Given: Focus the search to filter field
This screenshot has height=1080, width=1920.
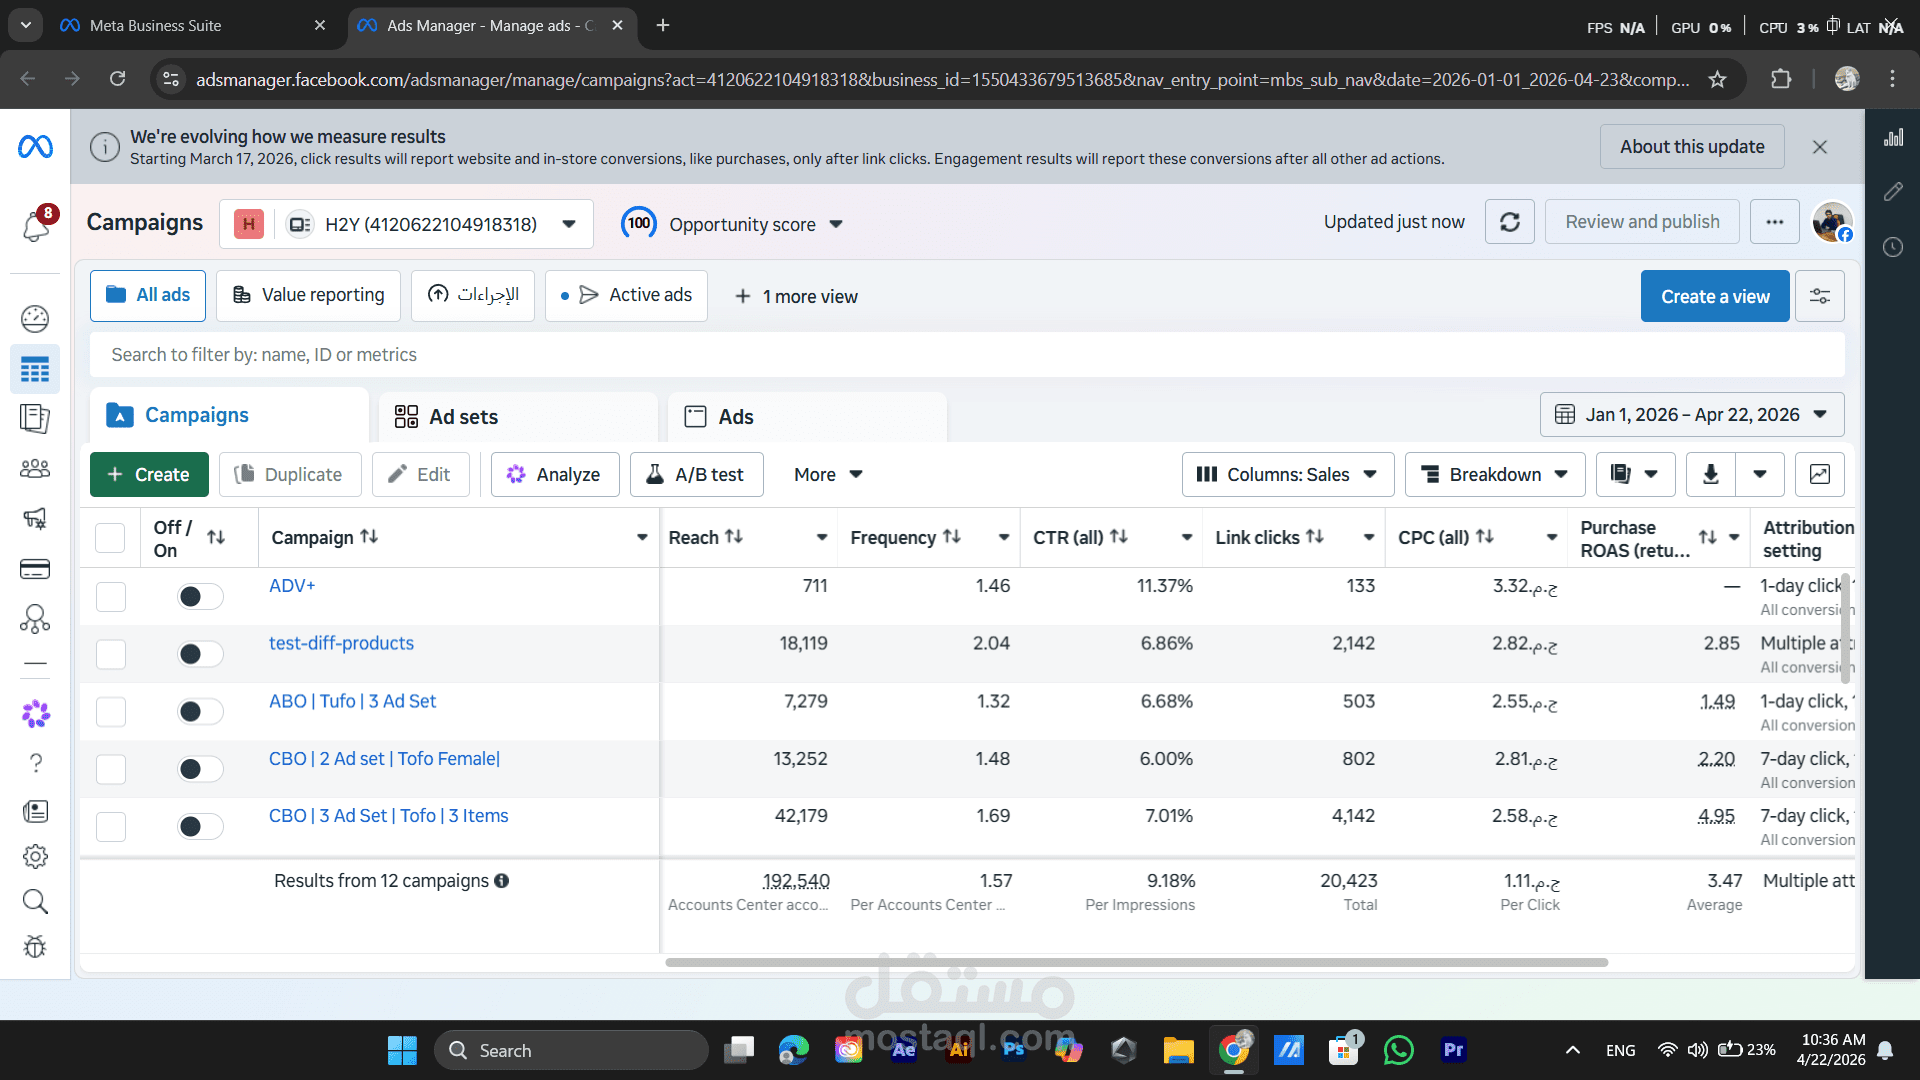Looking at the screenshot, I should click(967, 355).
